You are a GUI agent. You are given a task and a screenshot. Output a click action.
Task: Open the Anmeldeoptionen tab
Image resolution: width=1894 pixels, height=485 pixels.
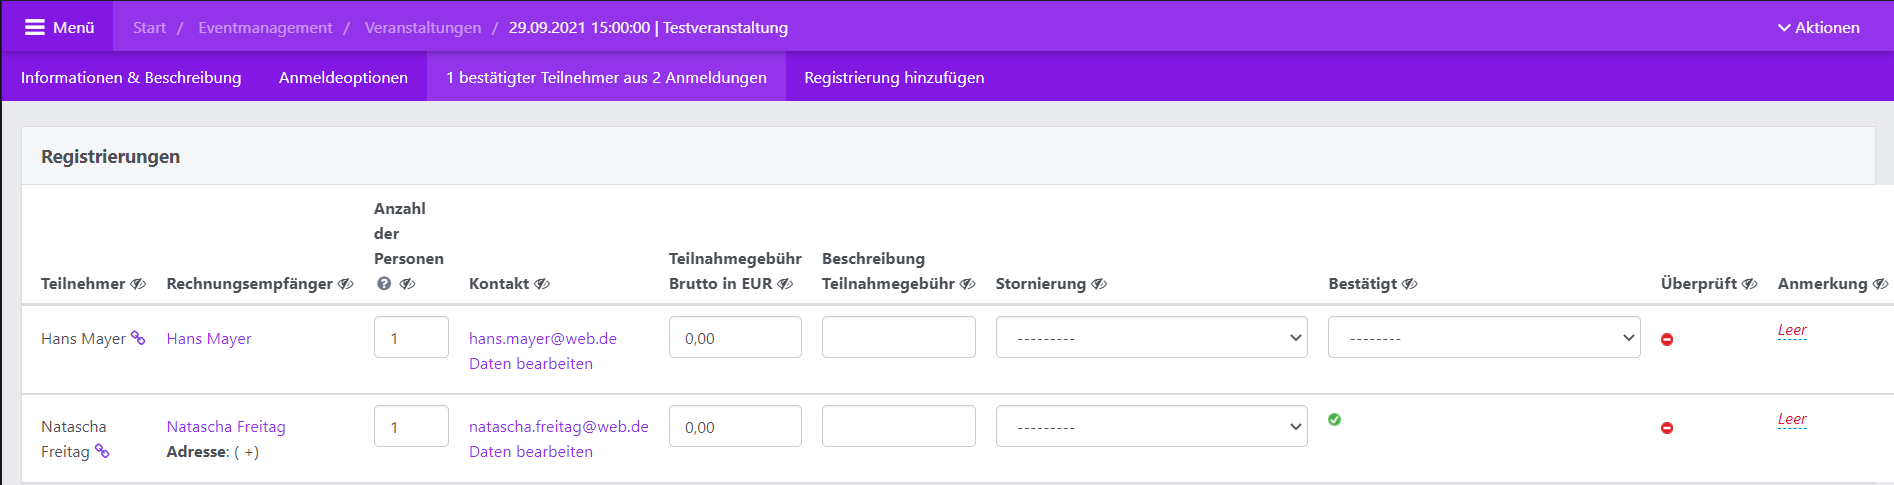click(343, 77)
